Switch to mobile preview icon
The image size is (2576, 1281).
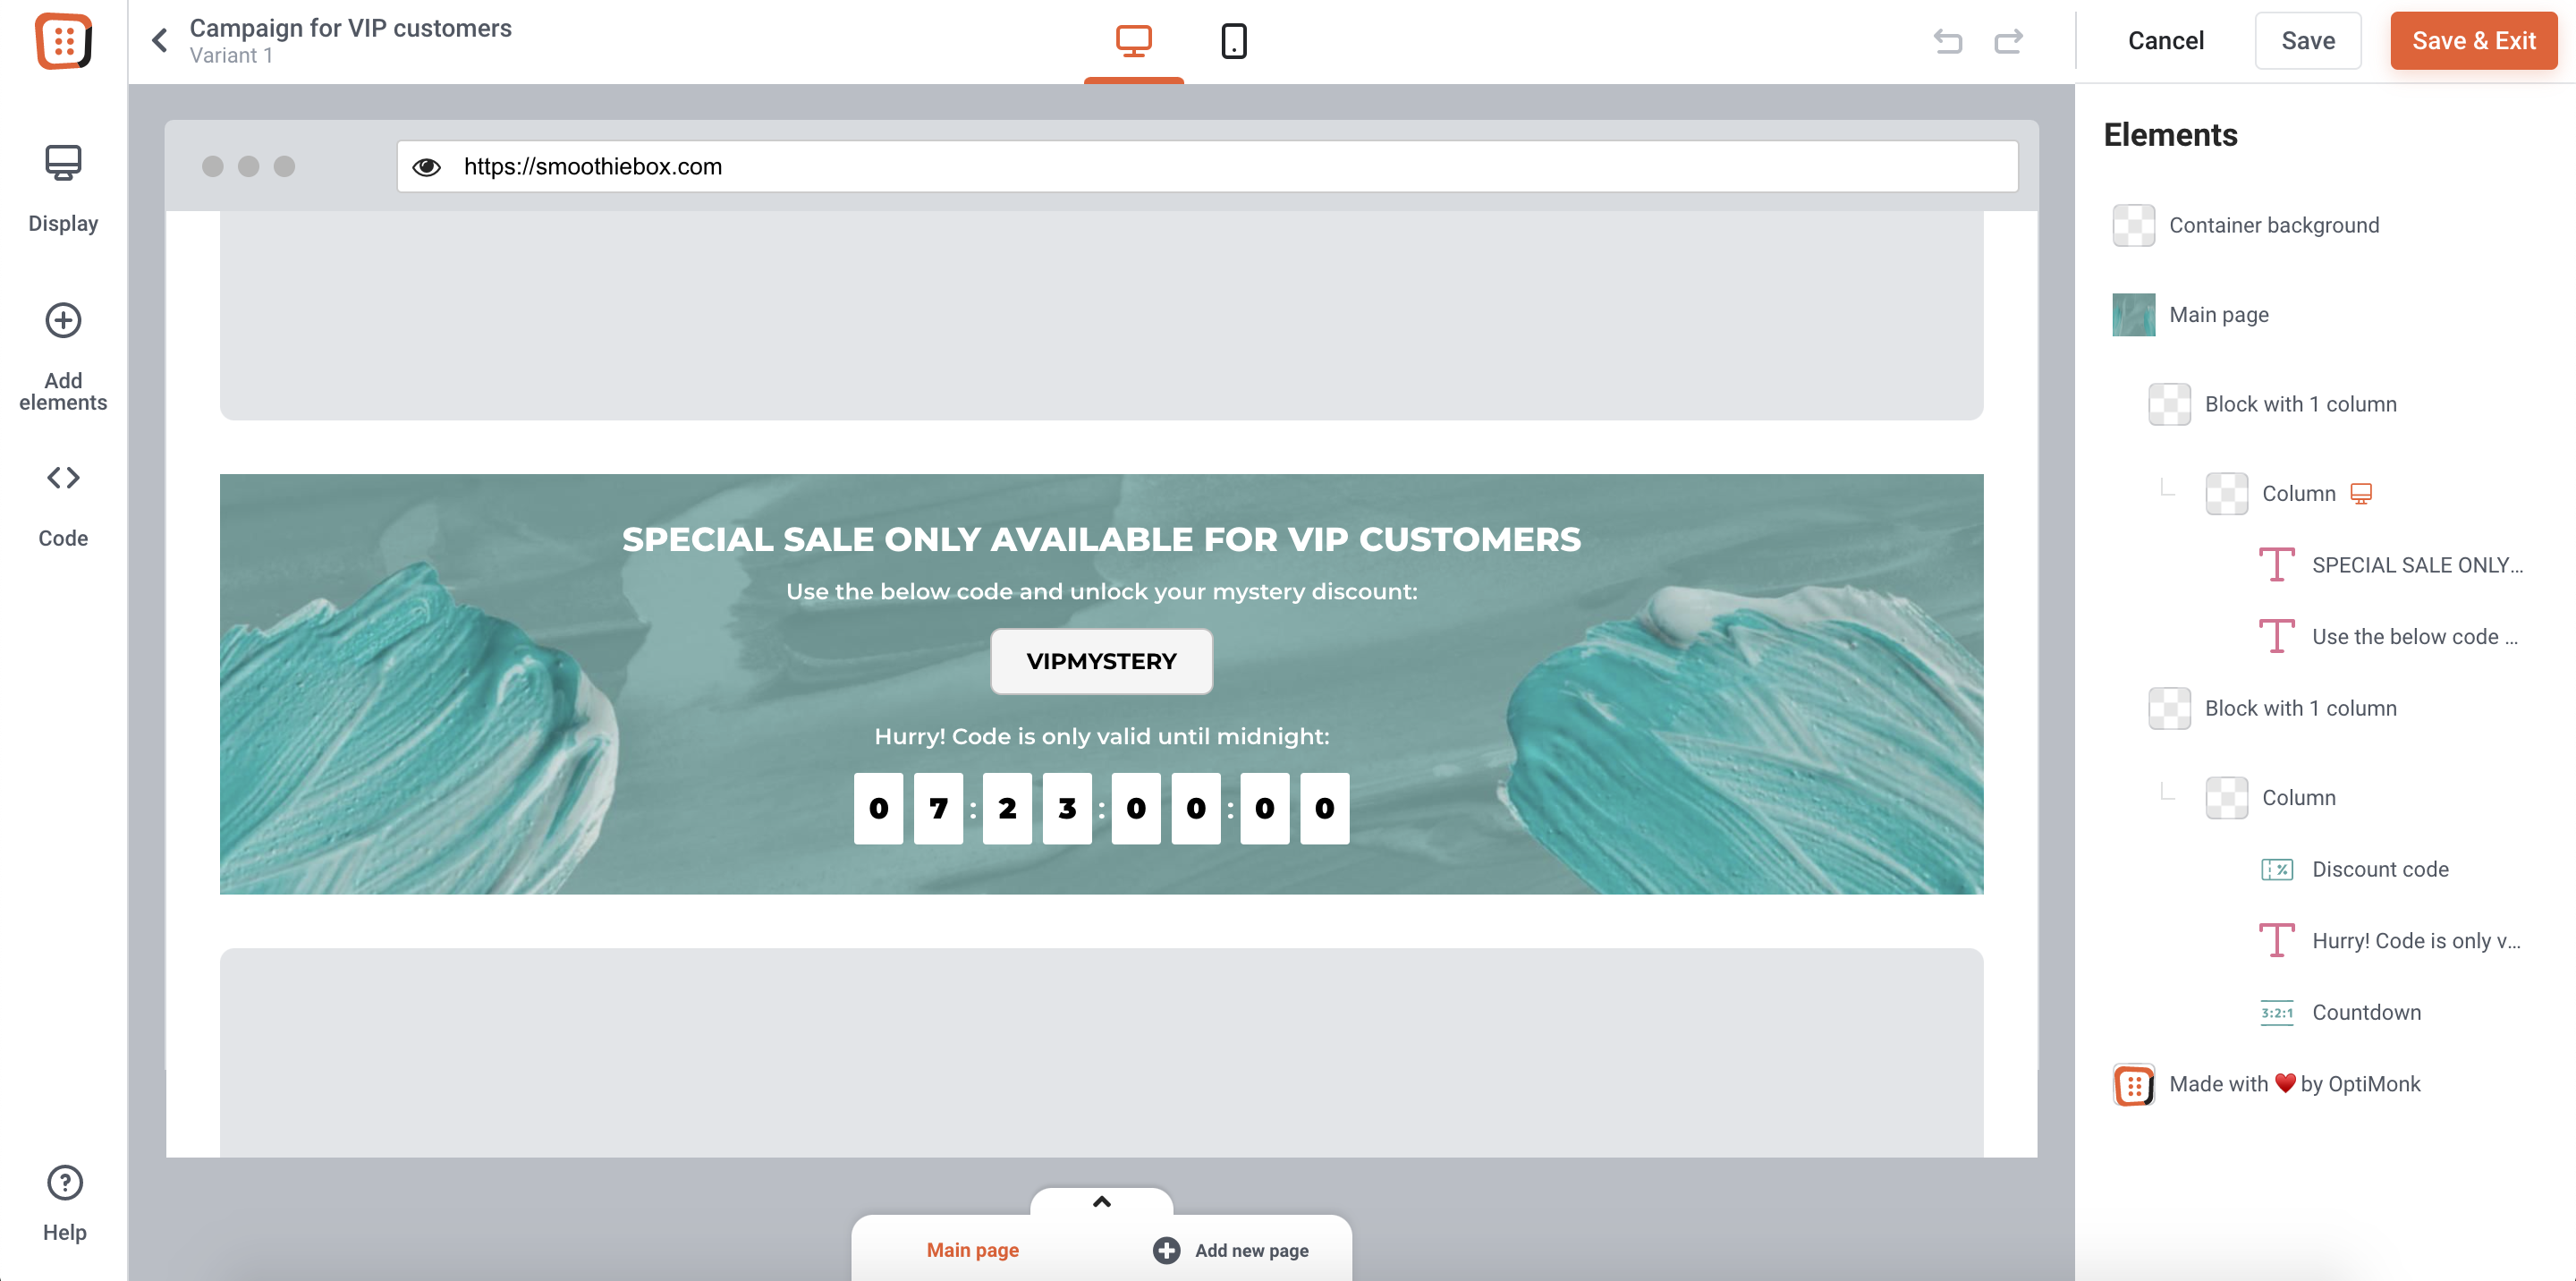pos(1234,41)
